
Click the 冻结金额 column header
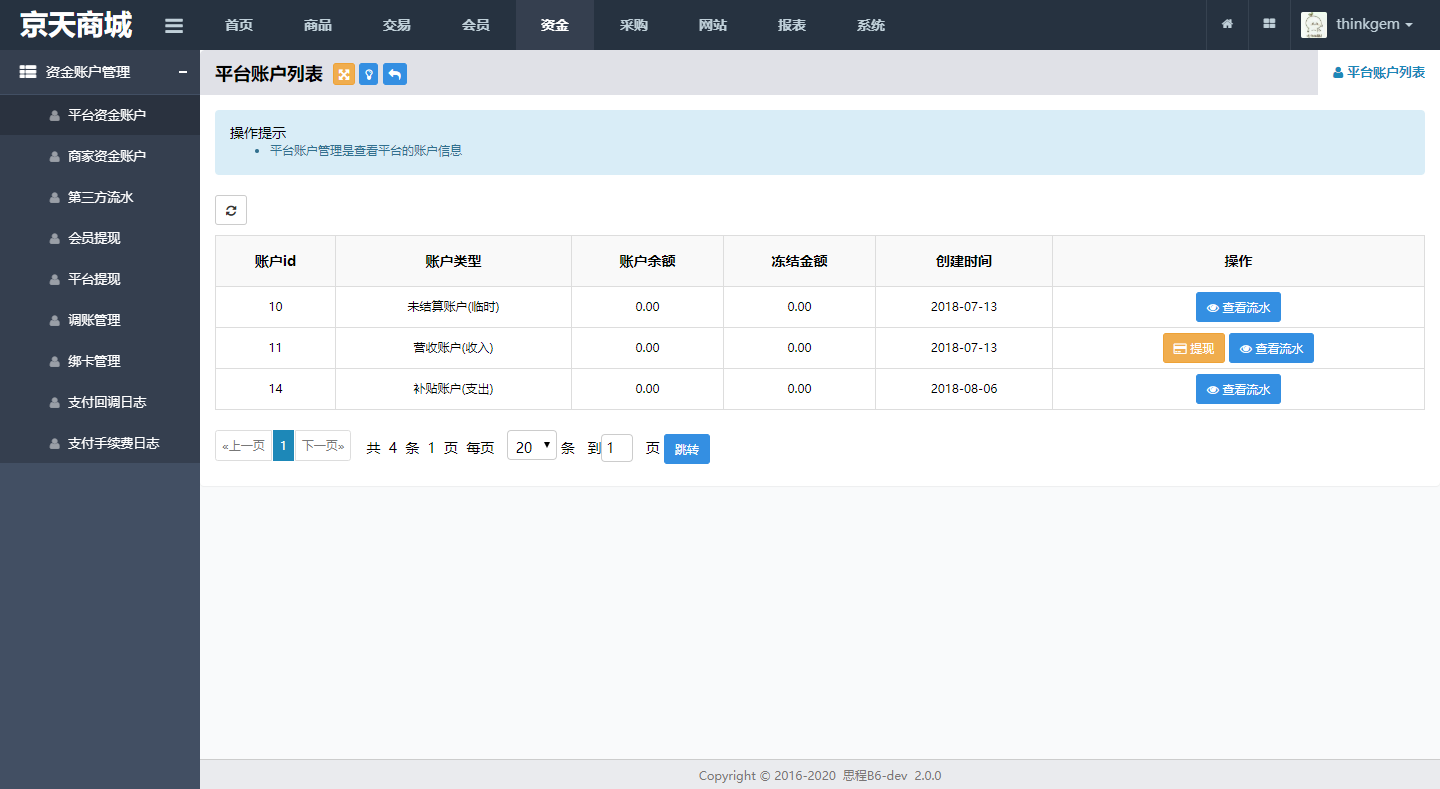coord(799,261)
